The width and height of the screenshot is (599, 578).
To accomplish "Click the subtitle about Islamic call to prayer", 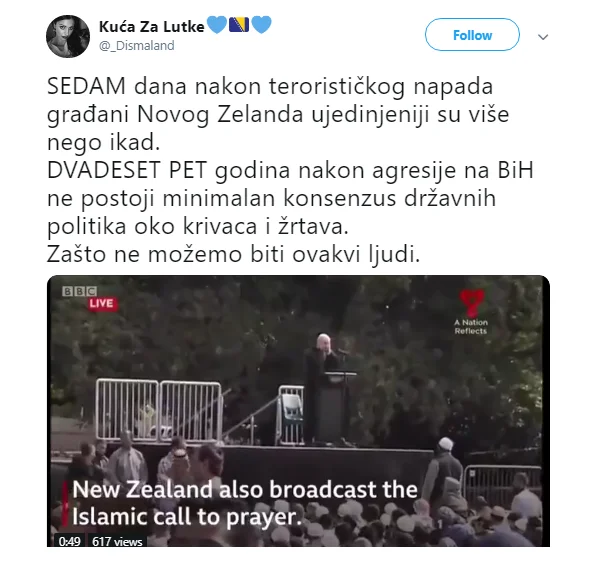I will click(244, 503).
